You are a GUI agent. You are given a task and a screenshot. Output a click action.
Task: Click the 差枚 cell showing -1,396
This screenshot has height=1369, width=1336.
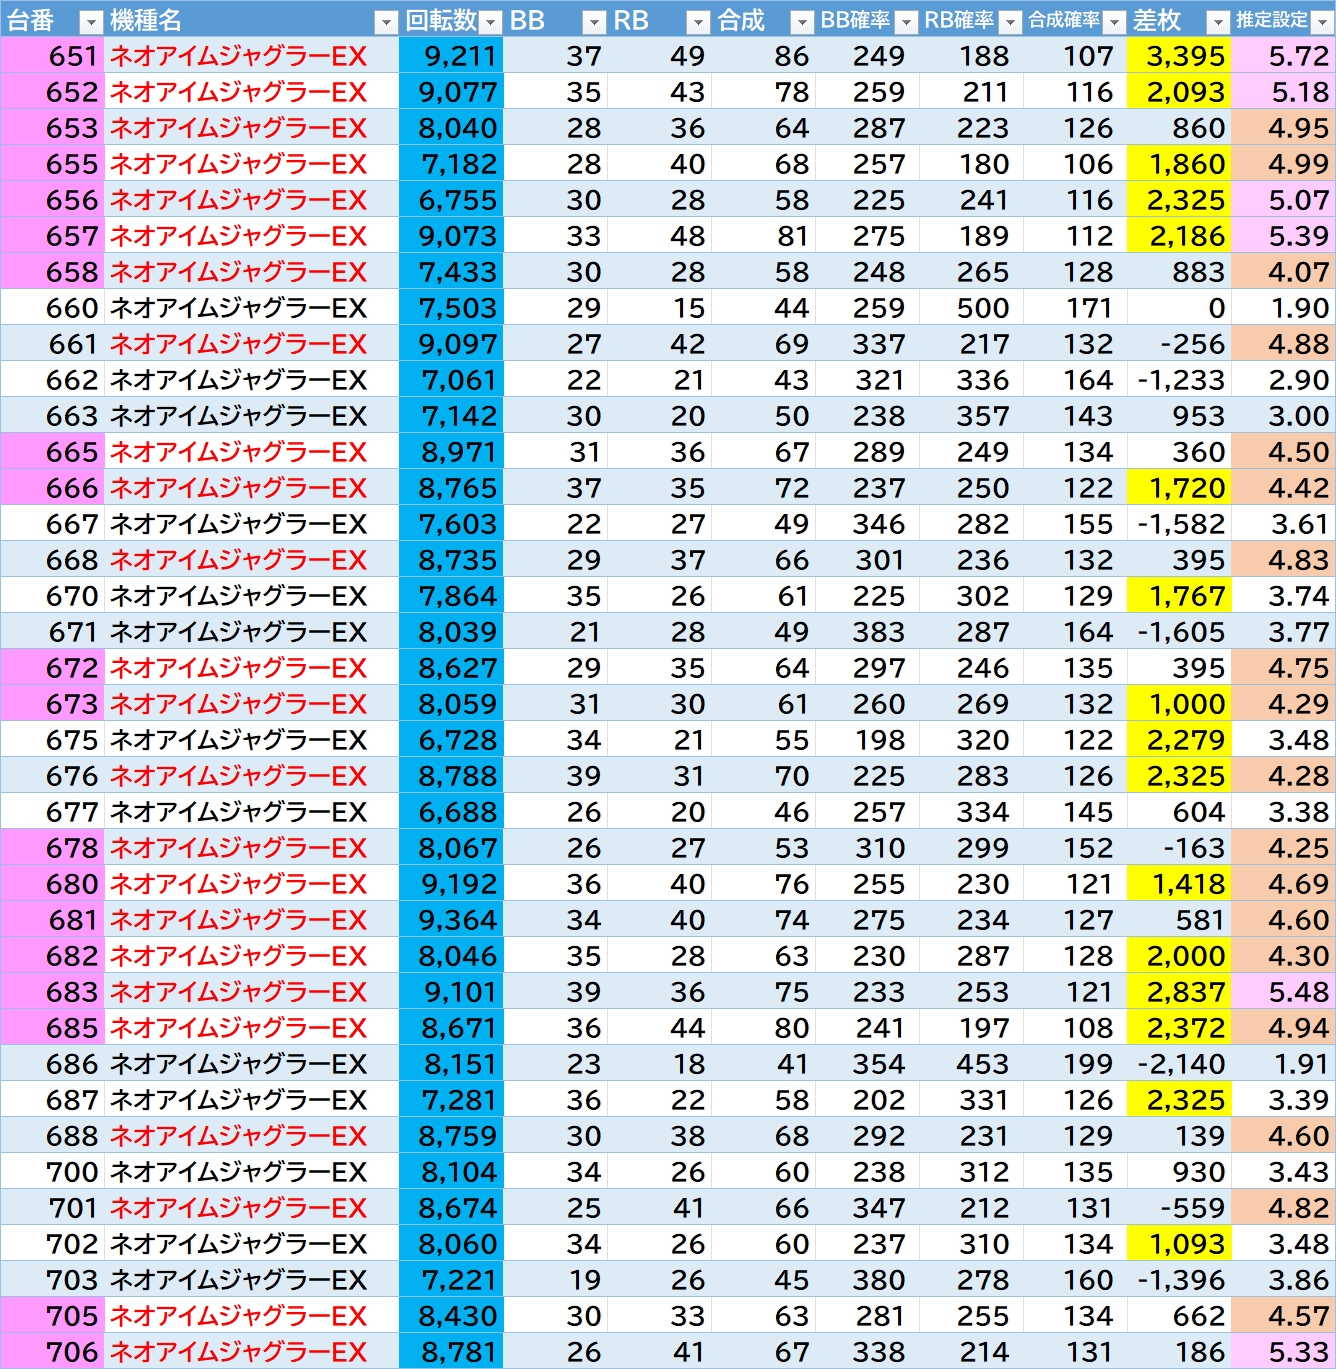pyautogui.click(x=1179, y=1280)
